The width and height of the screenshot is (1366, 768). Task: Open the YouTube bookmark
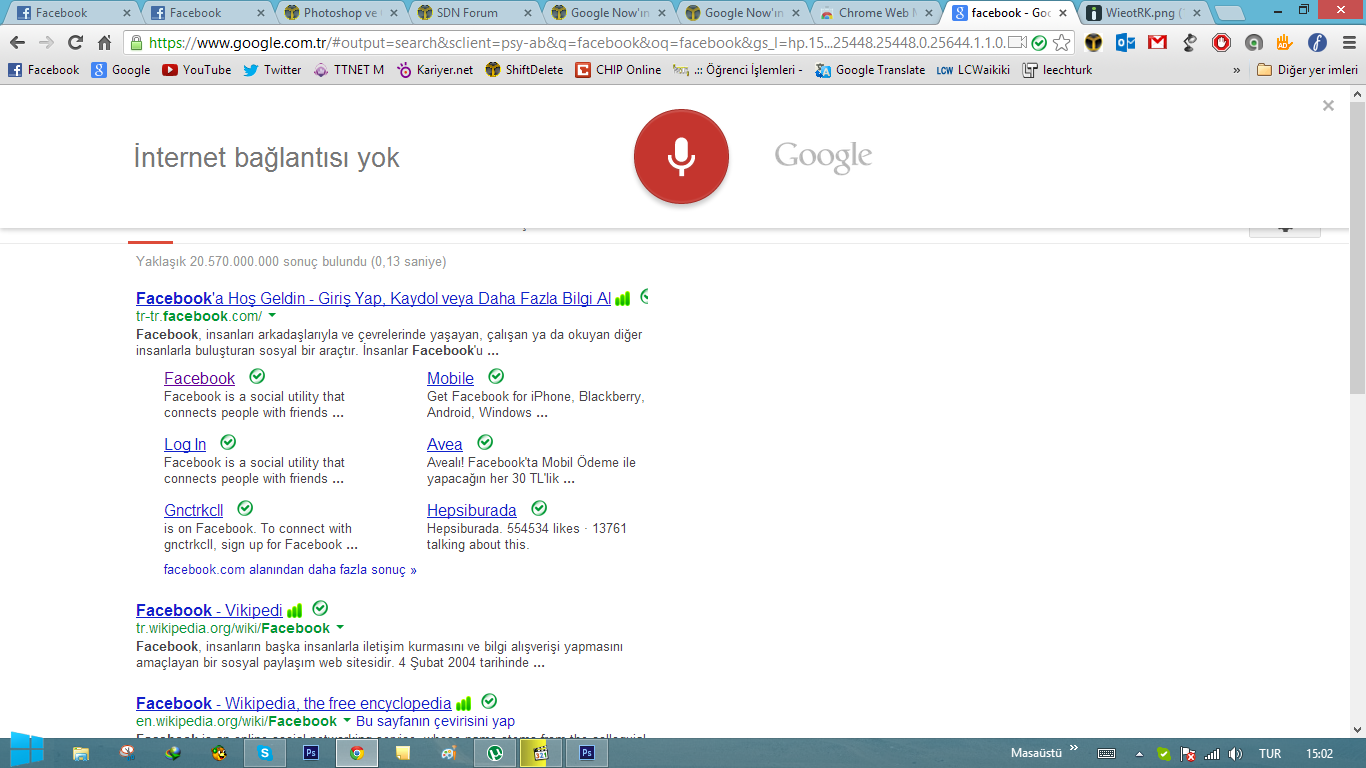pos(196,70)
